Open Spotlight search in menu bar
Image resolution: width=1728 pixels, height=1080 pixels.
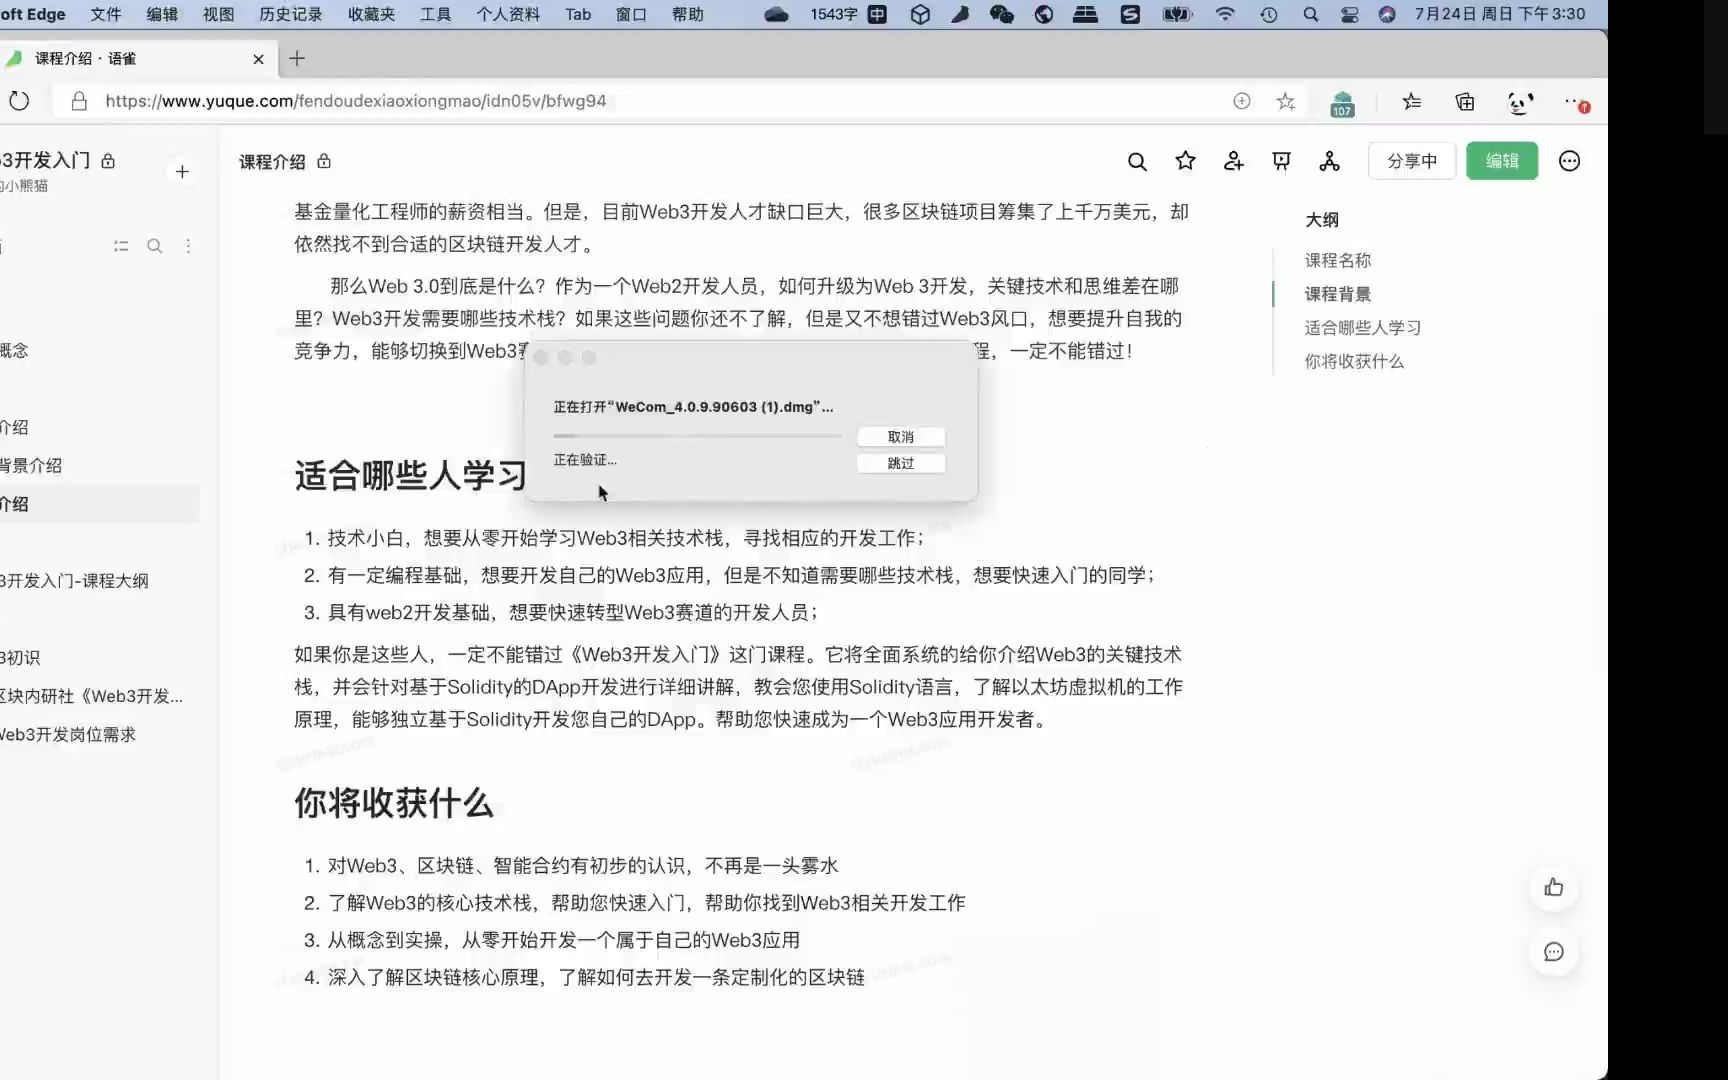click(1310, 14)
